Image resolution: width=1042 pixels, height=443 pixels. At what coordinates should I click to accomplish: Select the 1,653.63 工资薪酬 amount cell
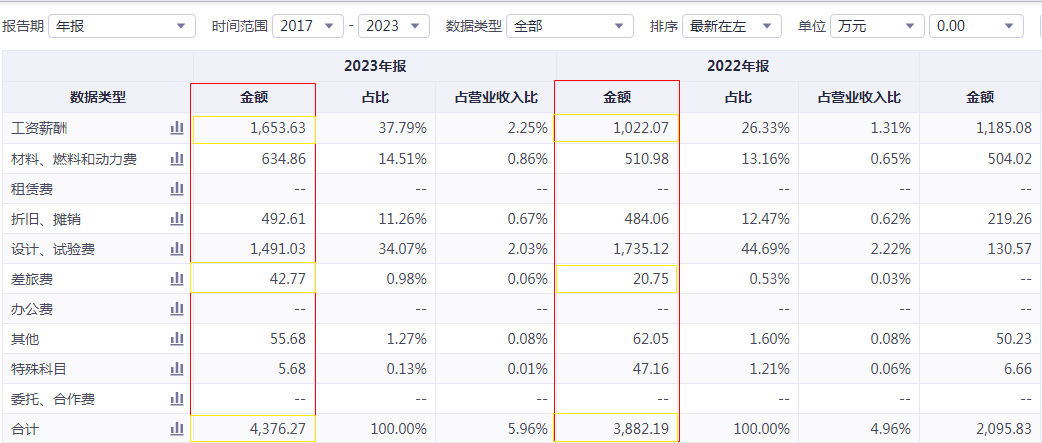254,128
